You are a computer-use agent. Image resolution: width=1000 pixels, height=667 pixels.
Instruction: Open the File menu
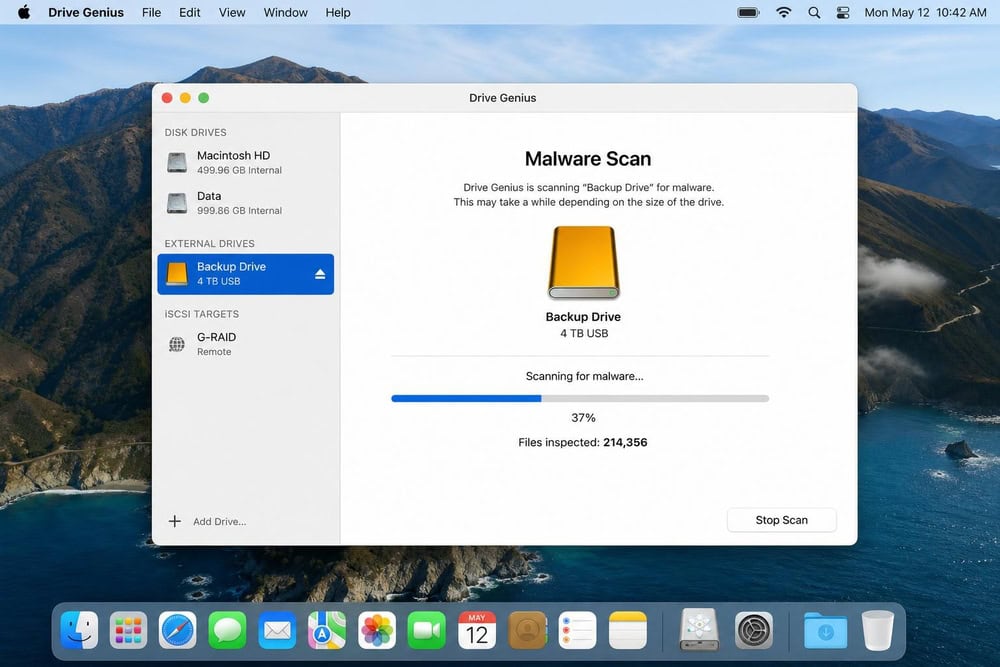coord(151,12)
